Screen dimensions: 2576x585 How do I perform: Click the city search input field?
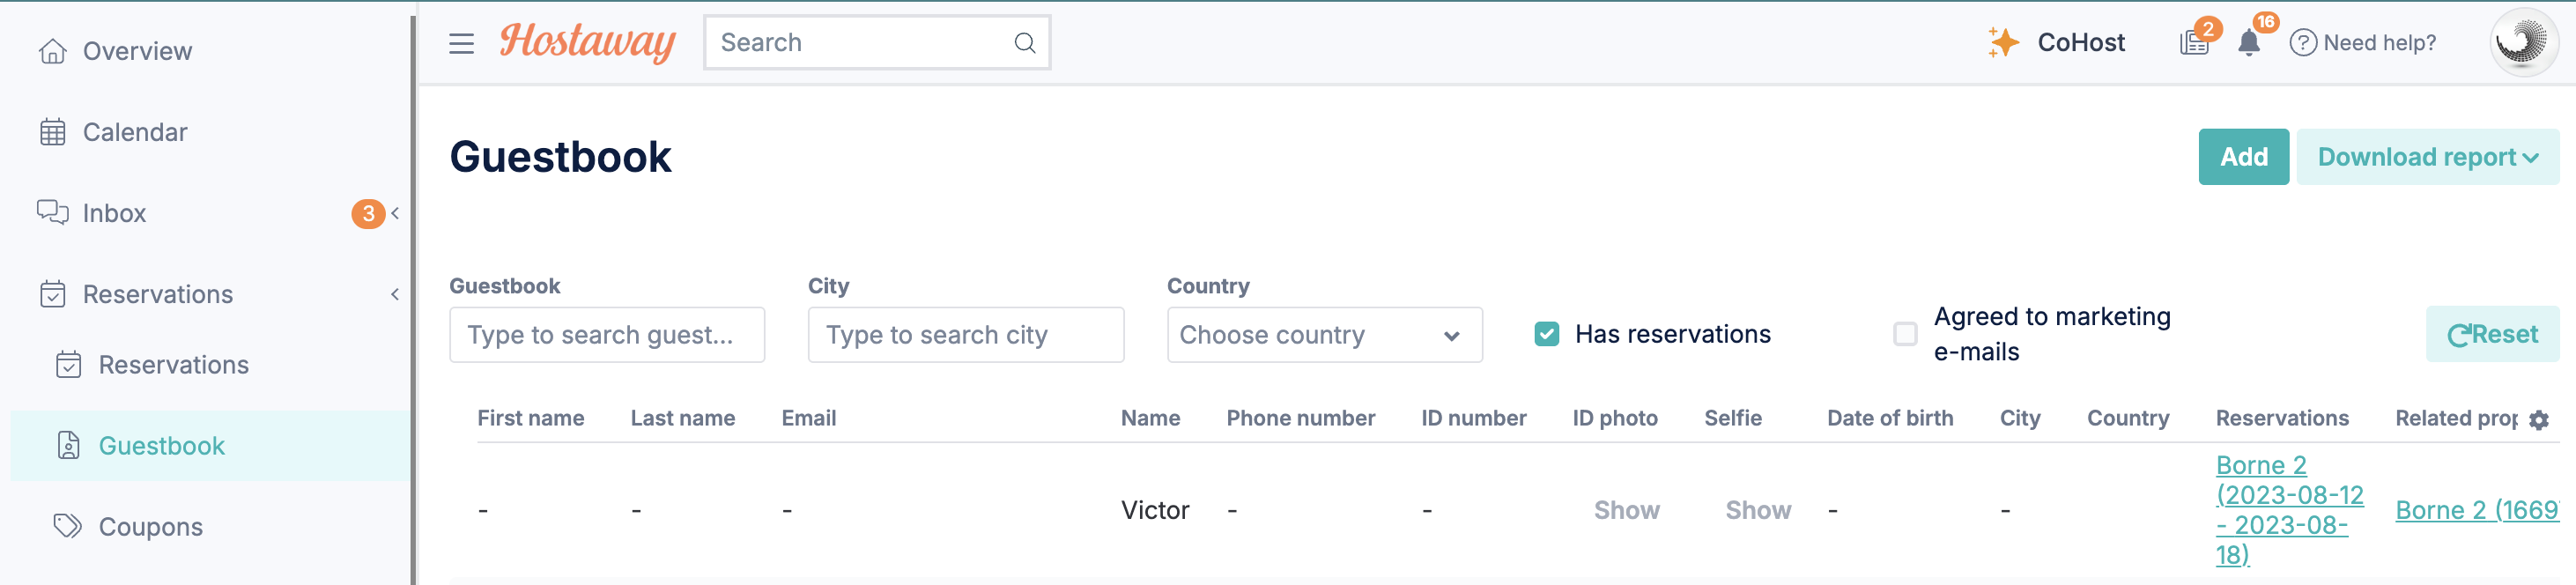click(x=965, y=335)
